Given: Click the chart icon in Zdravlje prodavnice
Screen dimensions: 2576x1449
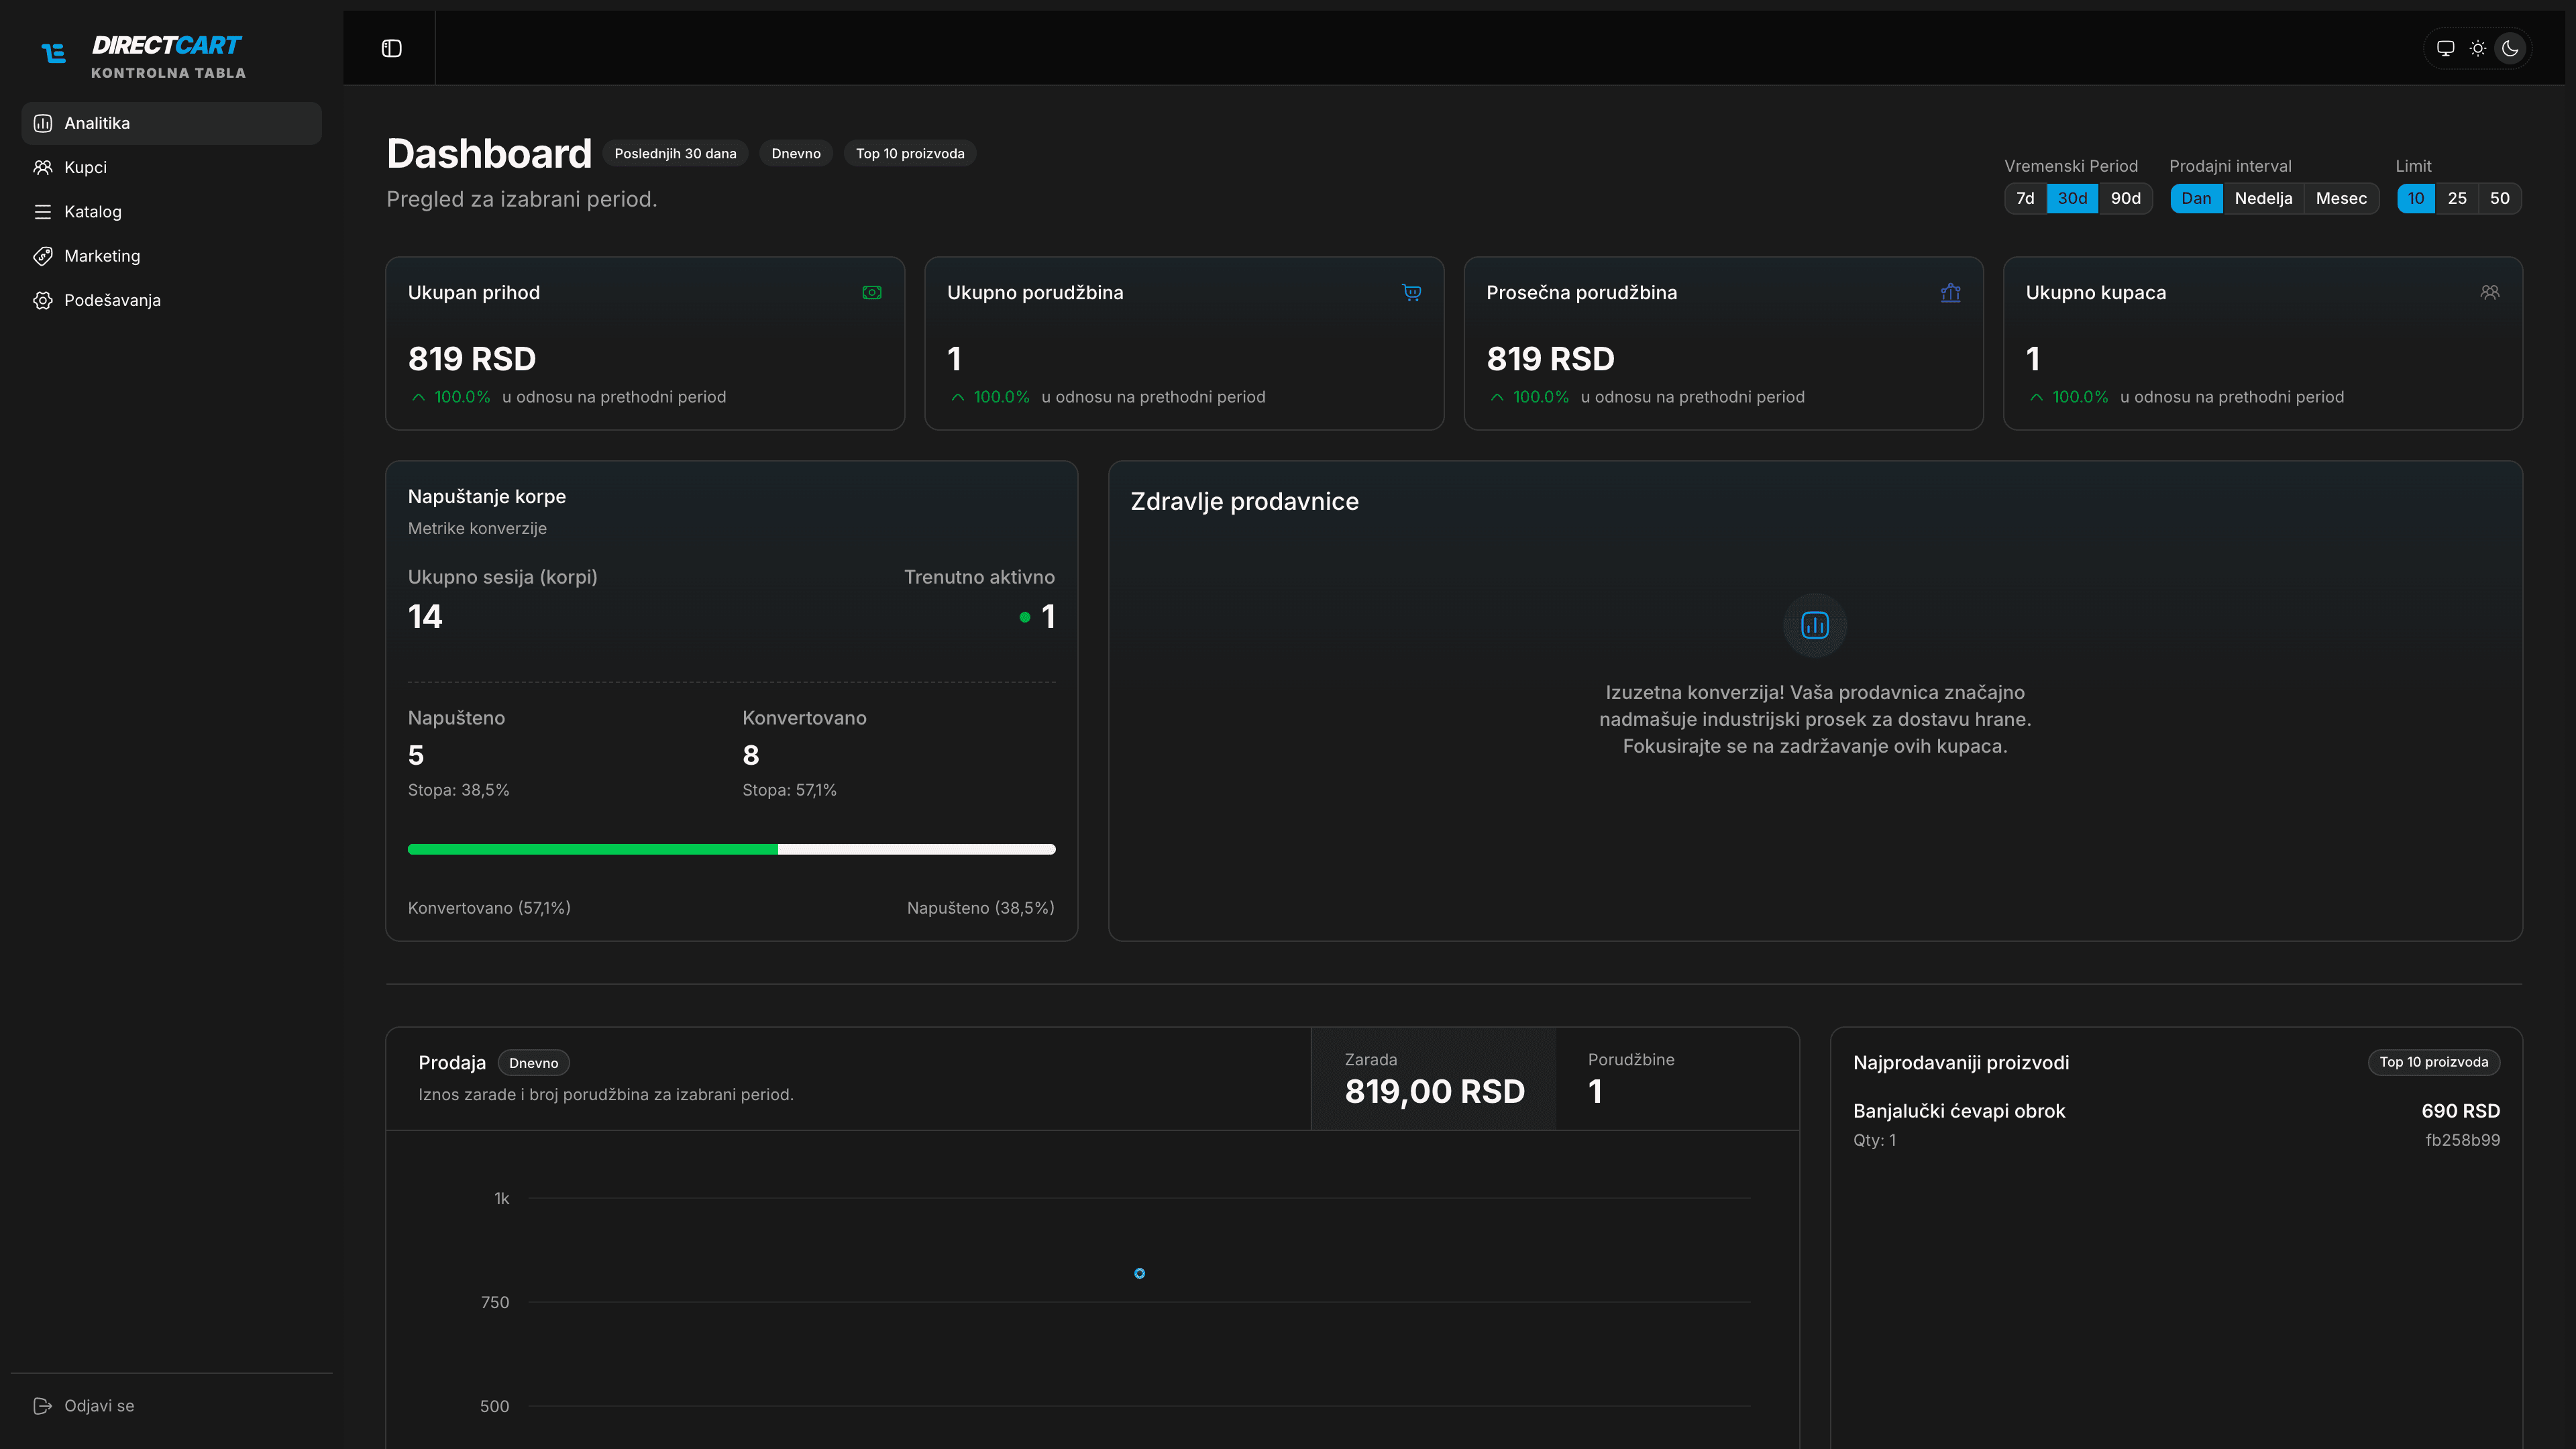Looking at the screenshot, I should pos(1814,625).
